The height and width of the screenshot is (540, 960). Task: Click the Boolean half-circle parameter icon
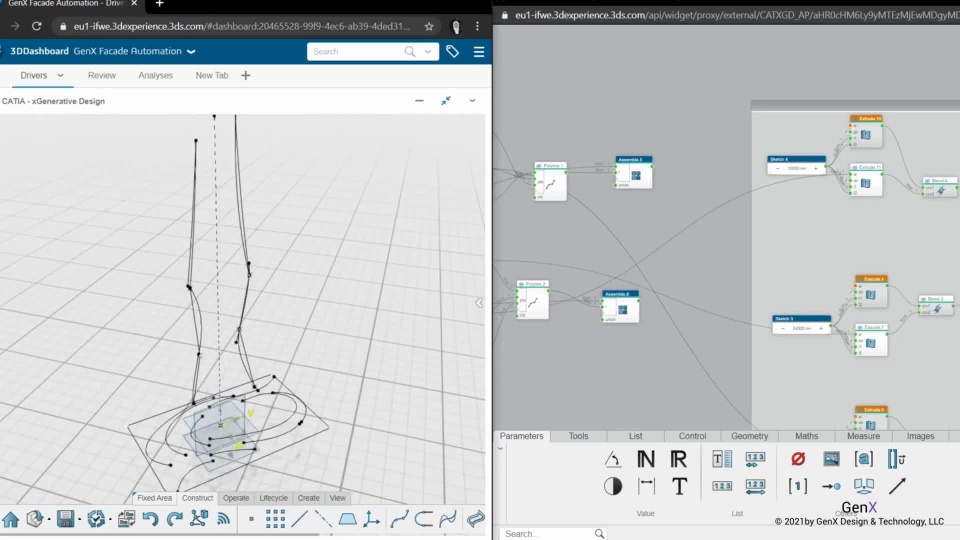point(613,486)
